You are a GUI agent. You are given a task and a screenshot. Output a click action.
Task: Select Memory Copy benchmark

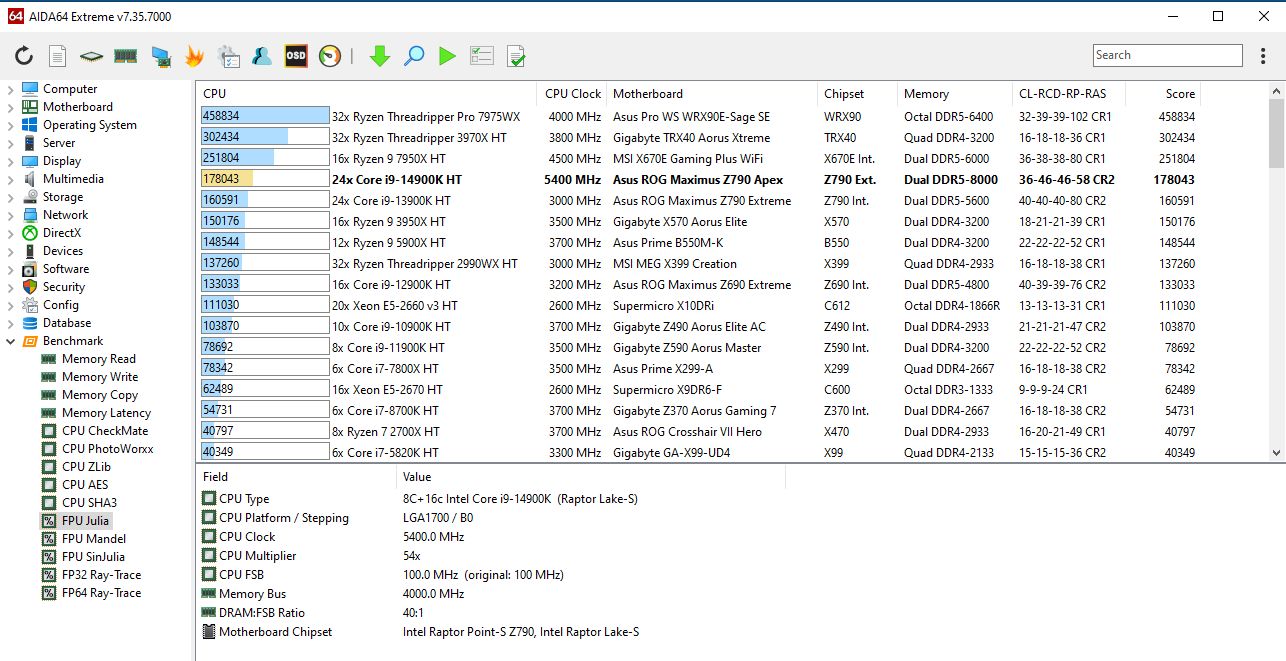tap(99, 395)
